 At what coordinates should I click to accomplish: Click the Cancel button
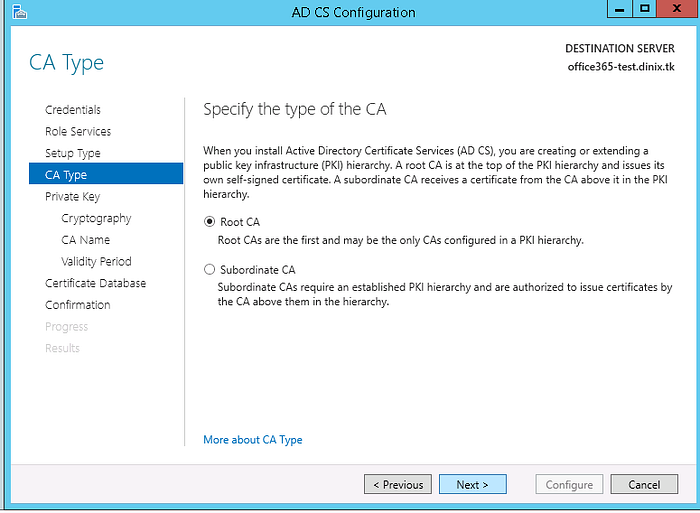click(644, 484)
